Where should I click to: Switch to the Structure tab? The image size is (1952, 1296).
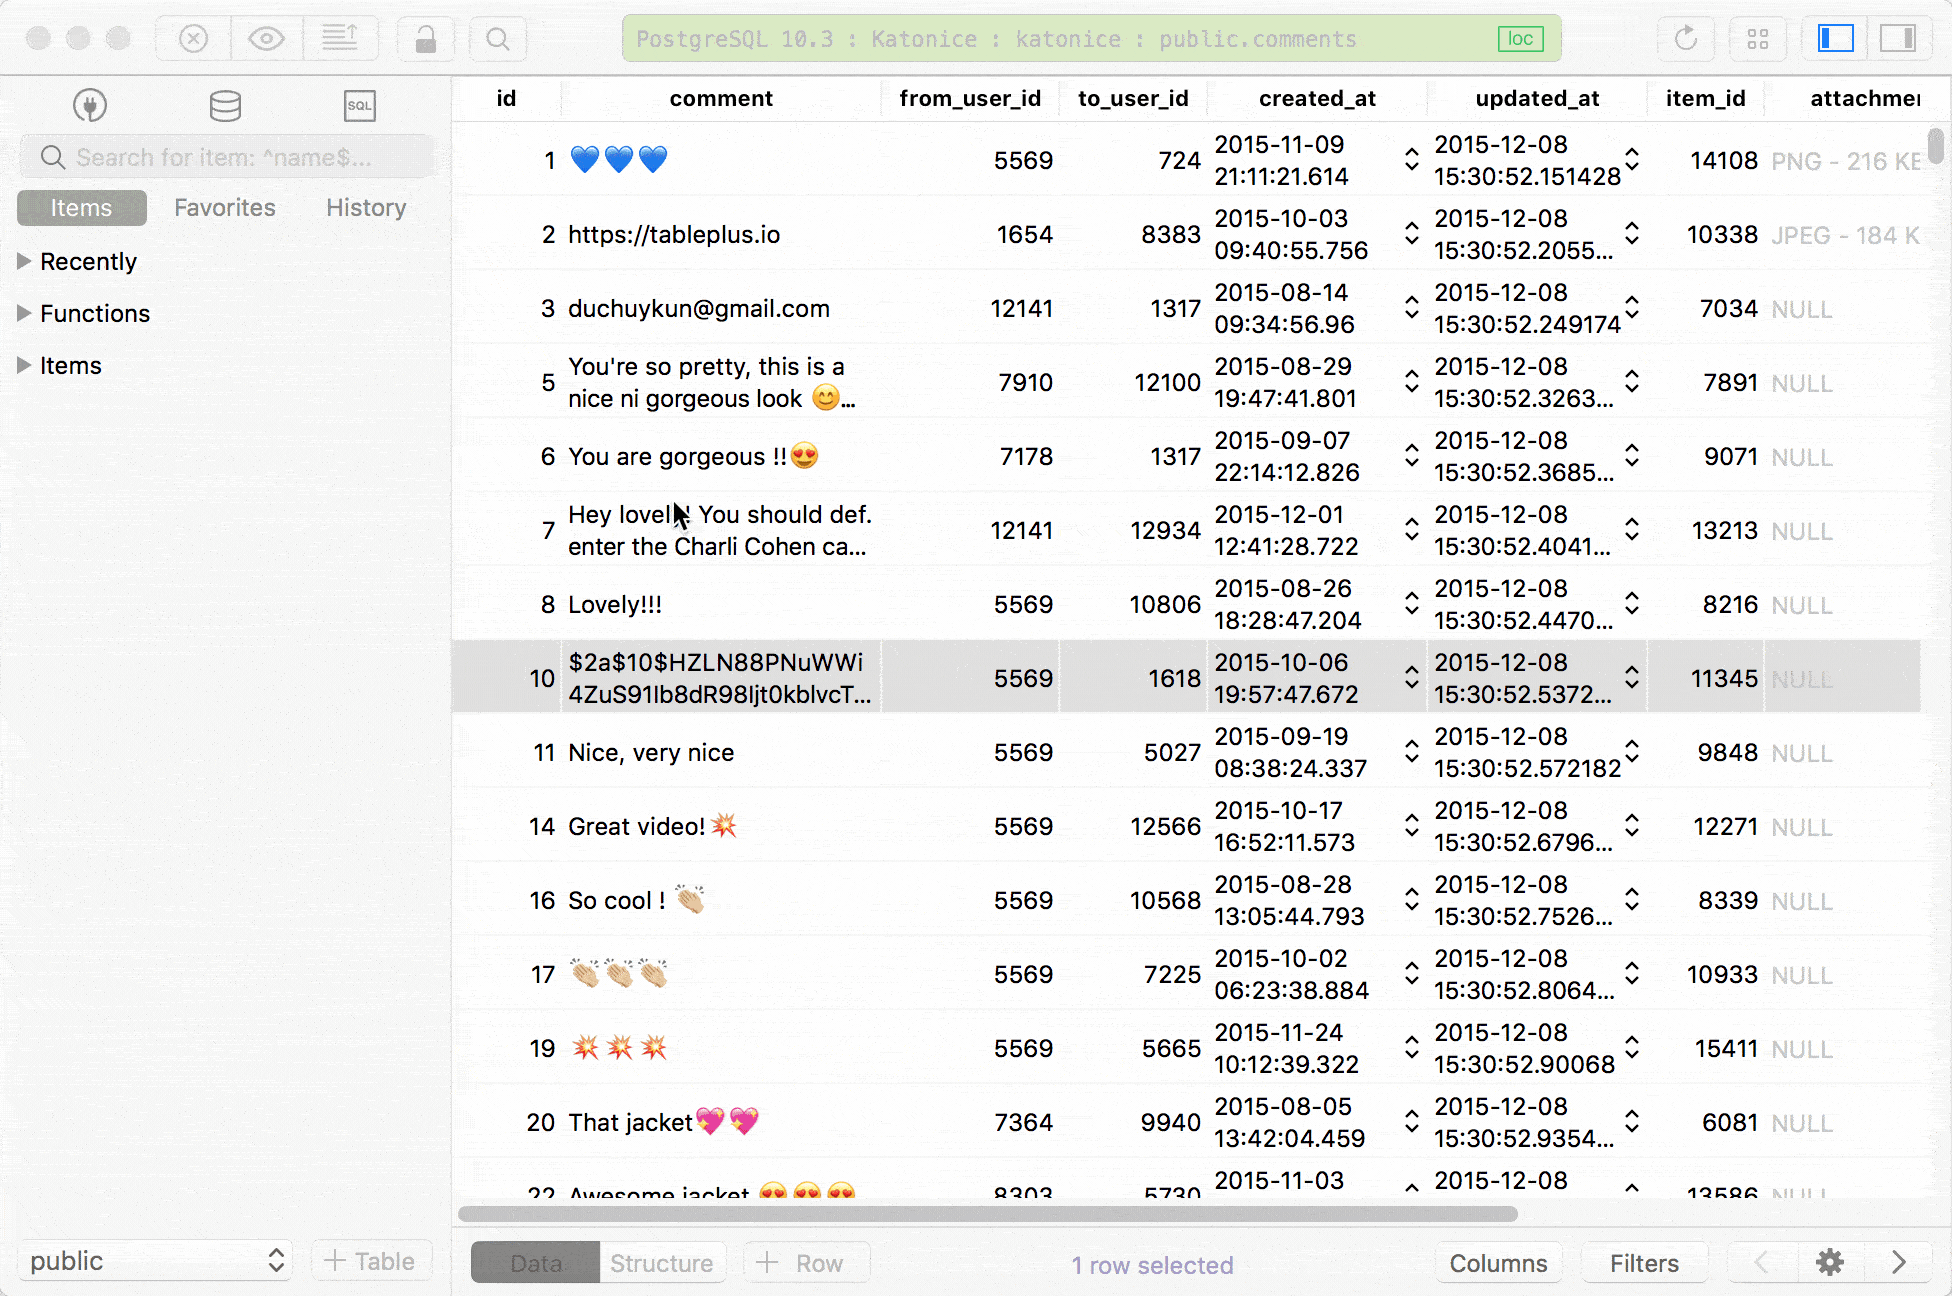click(659, 1263)
